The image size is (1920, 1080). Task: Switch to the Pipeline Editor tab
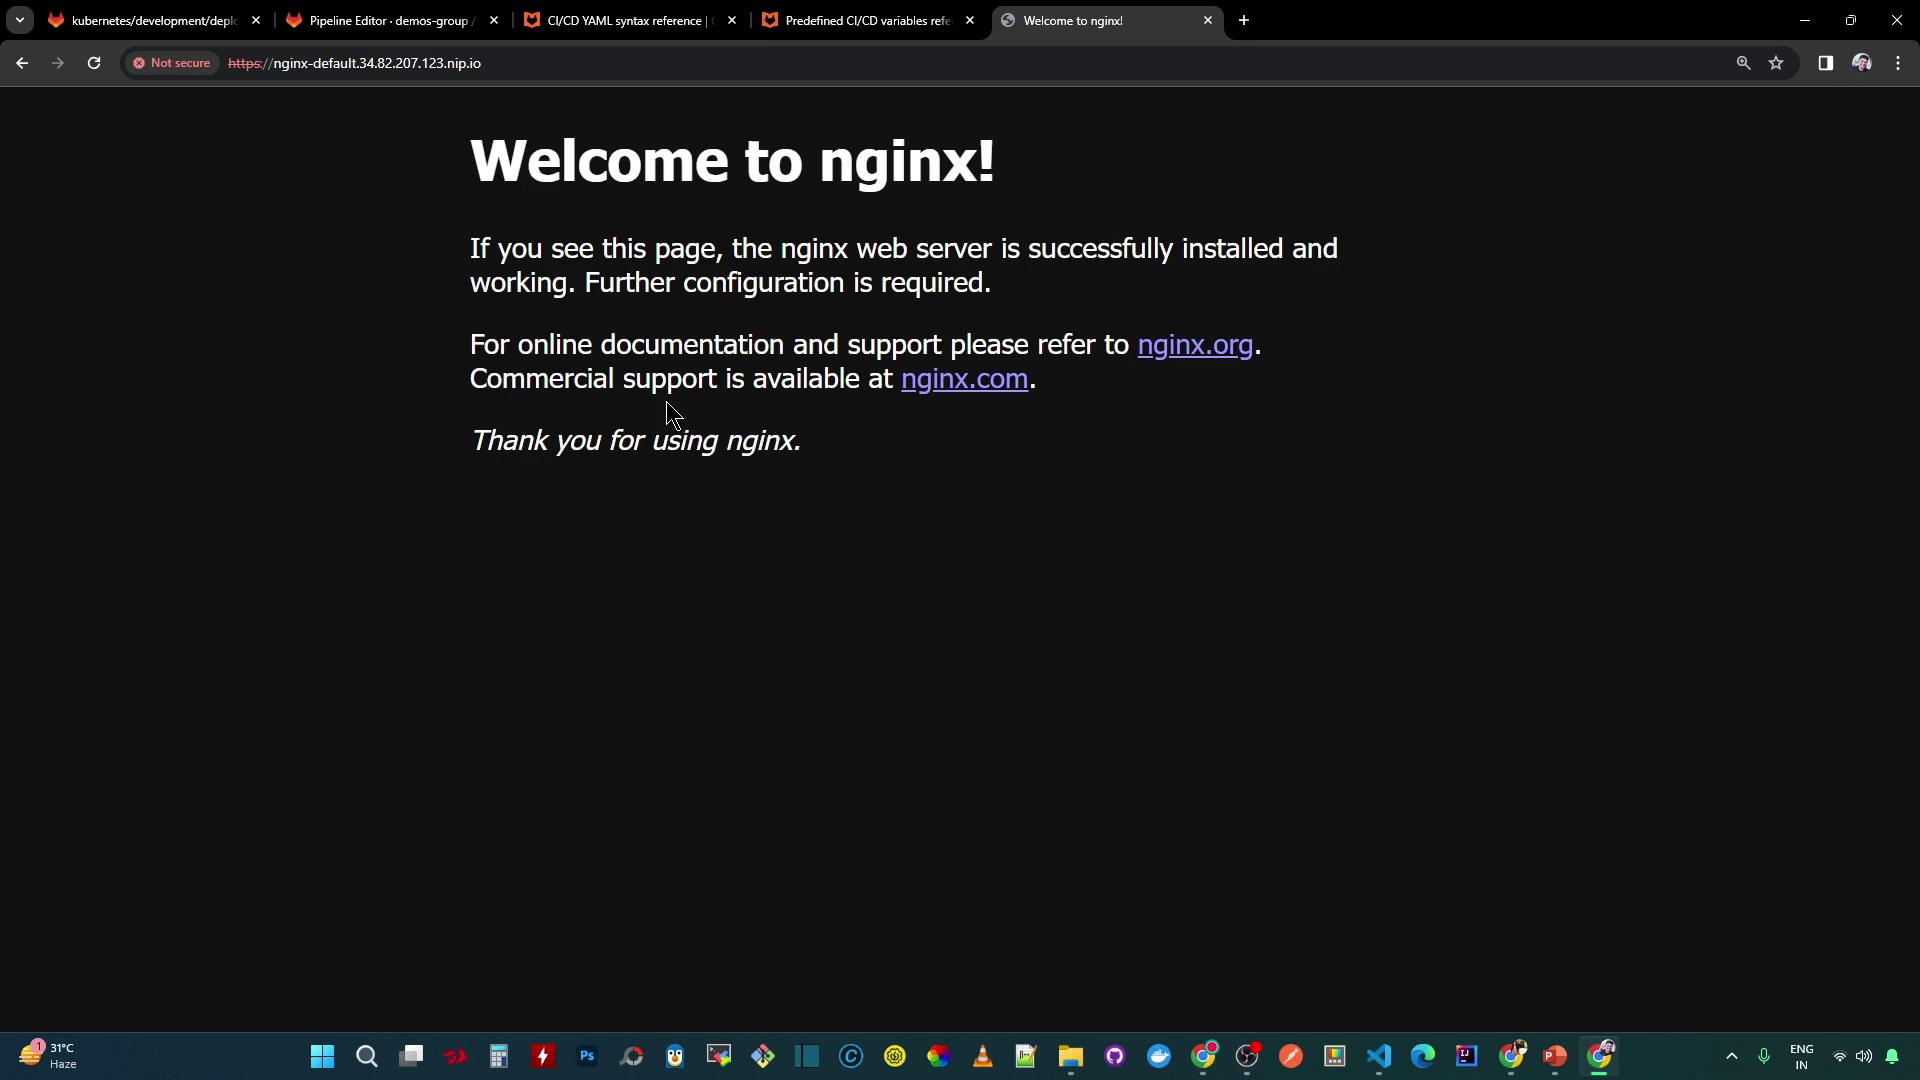click(x=390, y=20)
